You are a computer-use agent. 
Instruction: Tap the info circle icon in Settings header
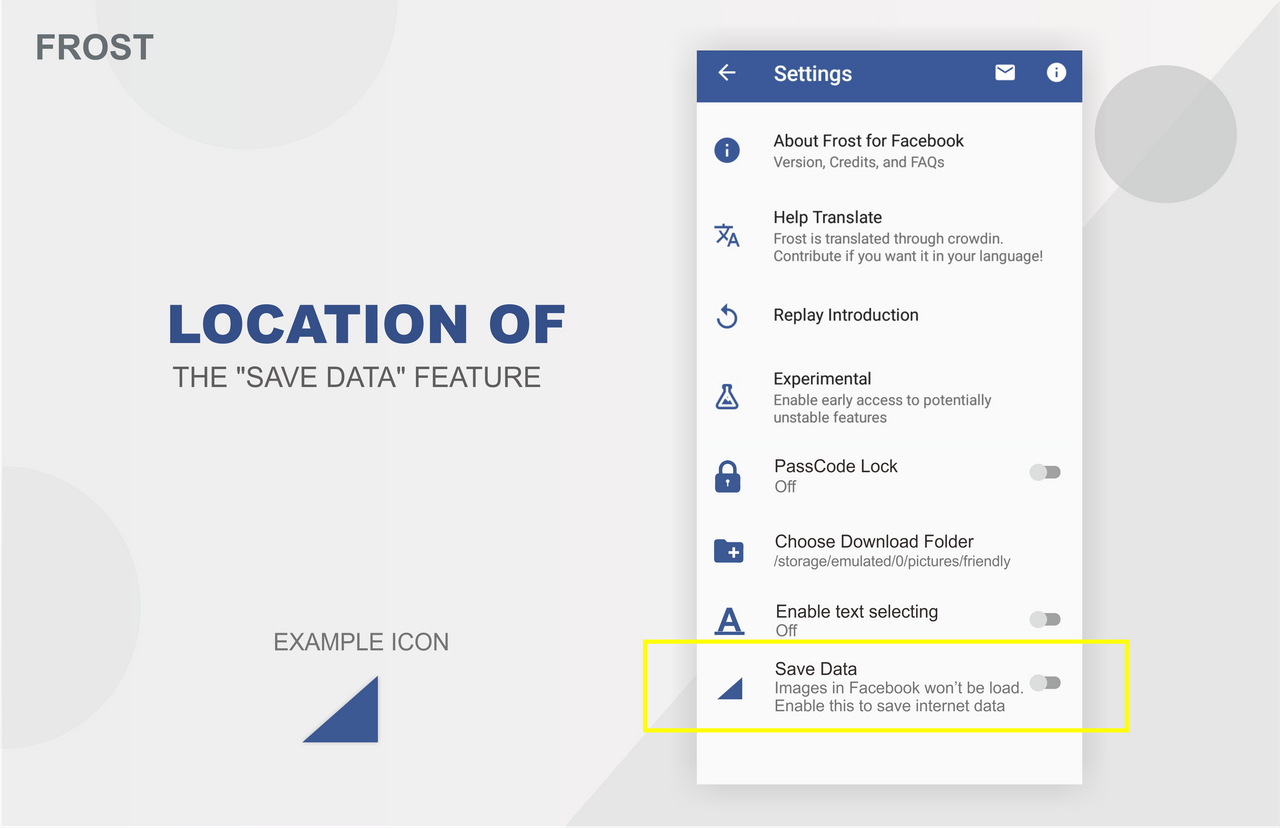1056,72
